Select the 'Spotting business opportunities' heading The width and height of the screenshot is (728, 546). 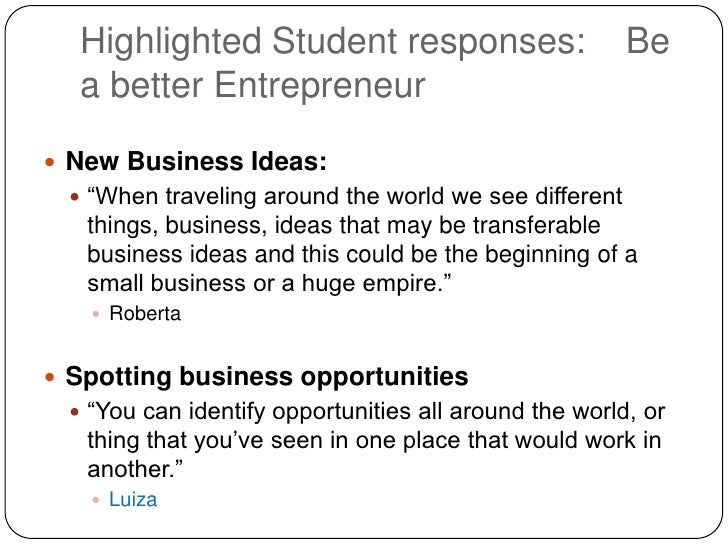266,377
